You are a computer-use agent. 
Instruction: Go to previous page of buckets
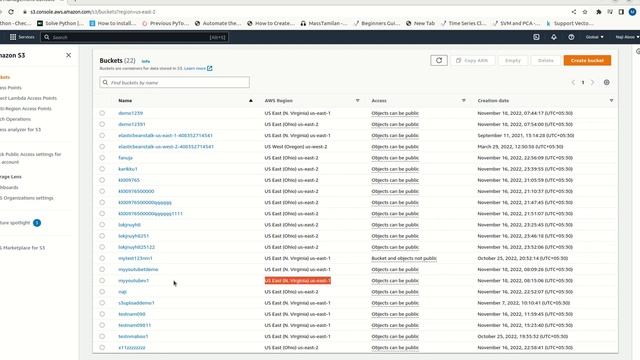(x=573, y=82)
